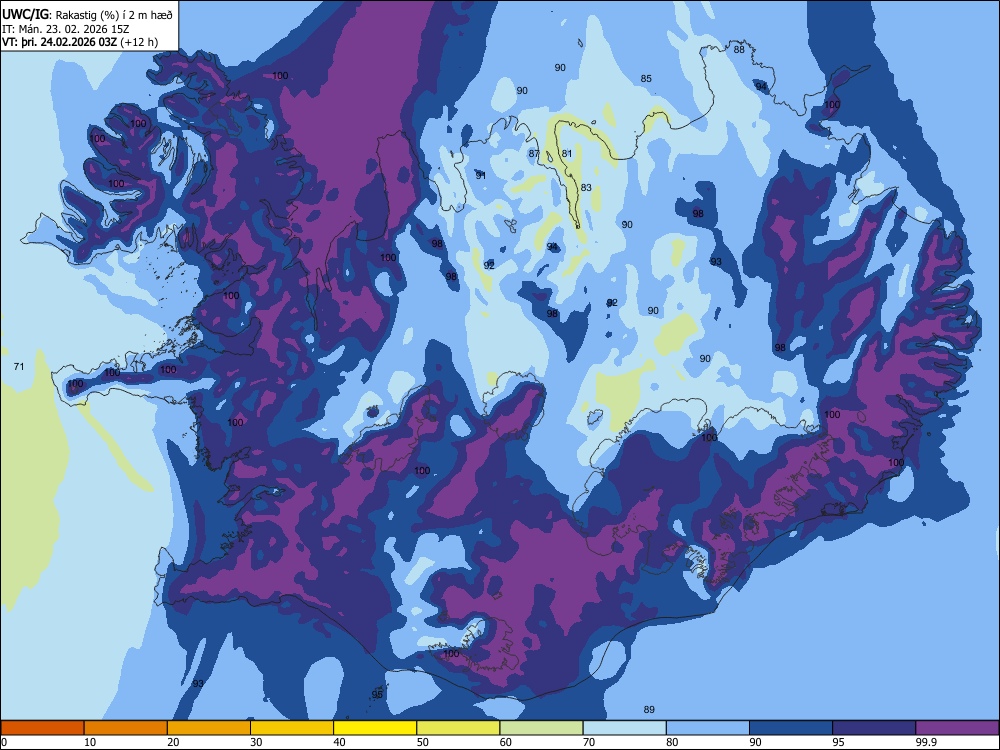Click the amber 20–30 legend swatch
Image resolution: width=1000 pixels, height=750 pixels.
coord(209,728)
